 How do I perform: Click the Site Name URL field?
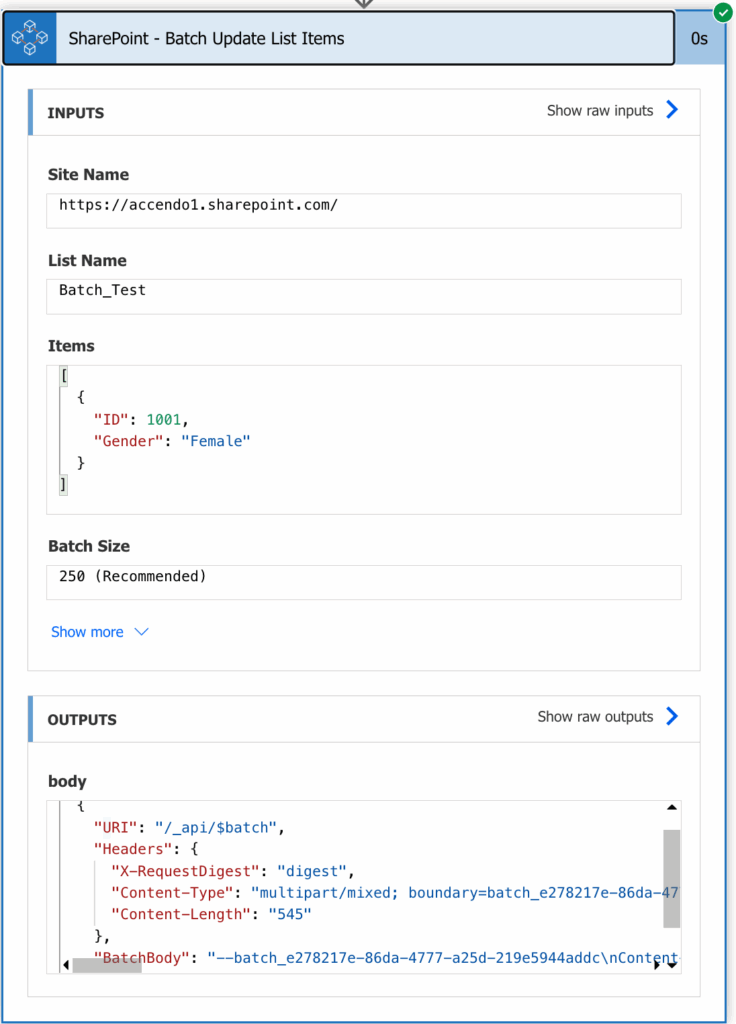pyautogui.click(x=364, y=210)
